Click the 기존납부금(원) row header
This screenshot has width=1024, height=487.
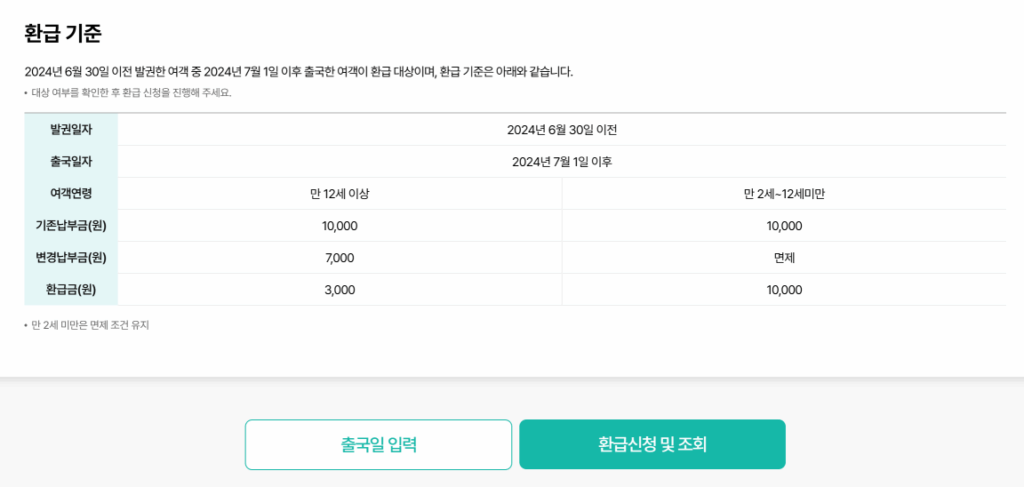click(x=71, y=226)
